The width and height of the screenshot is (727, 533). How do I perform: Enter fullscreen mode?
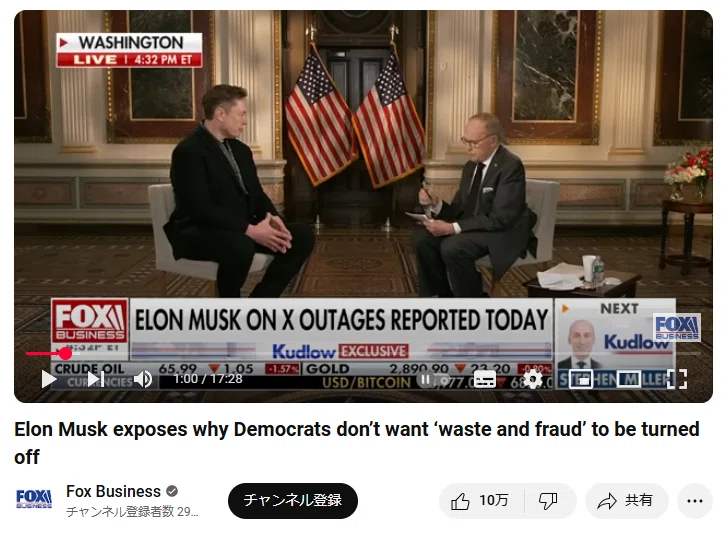(676, 379)
